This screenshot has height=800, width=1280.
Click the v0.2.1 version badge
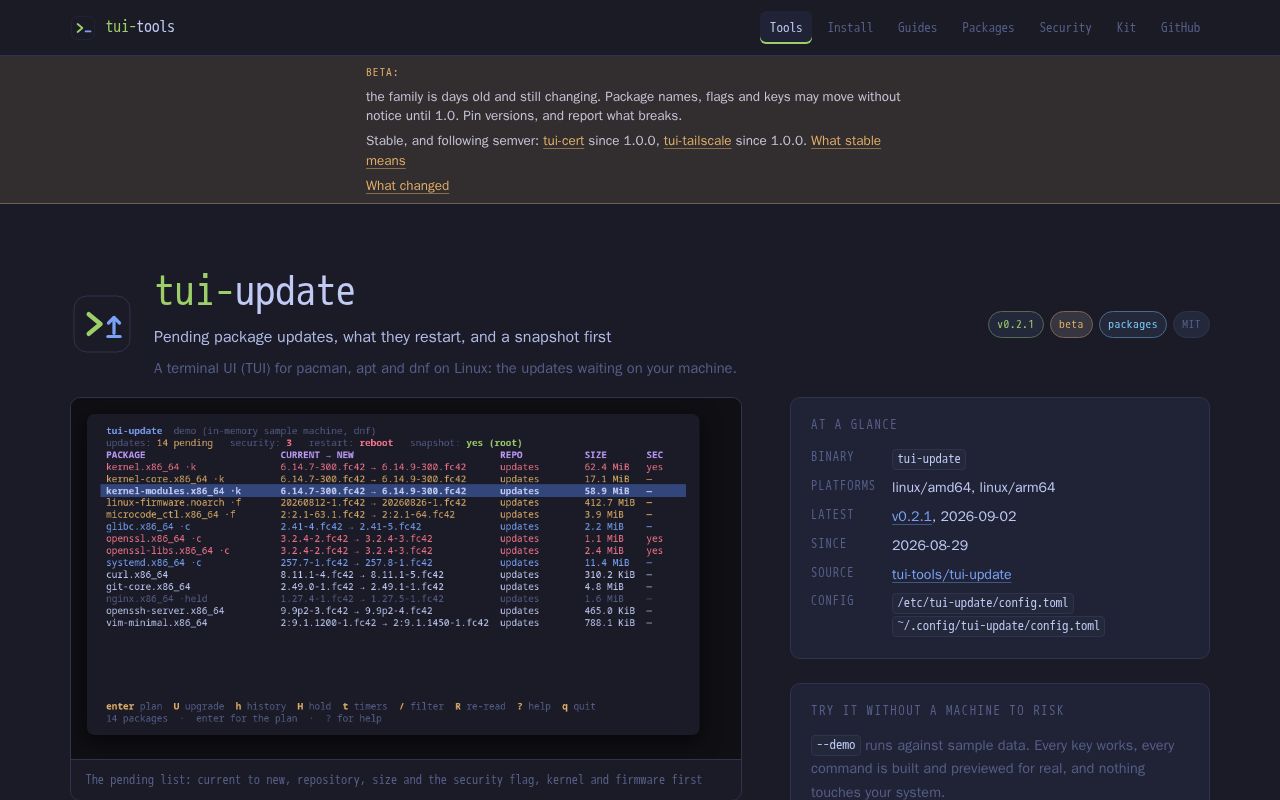point(1015,324)
